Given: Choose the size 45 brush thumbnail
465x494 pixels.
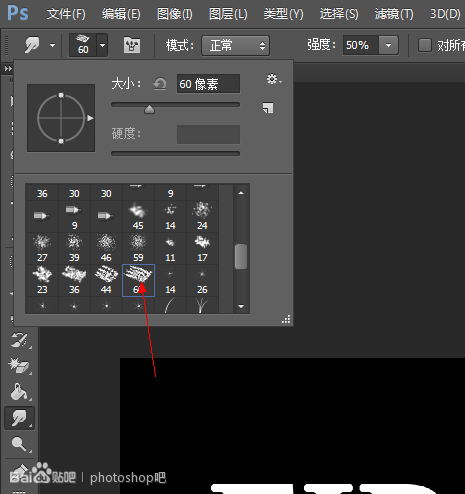Looking at the screenshot, I should coord(138,216).
